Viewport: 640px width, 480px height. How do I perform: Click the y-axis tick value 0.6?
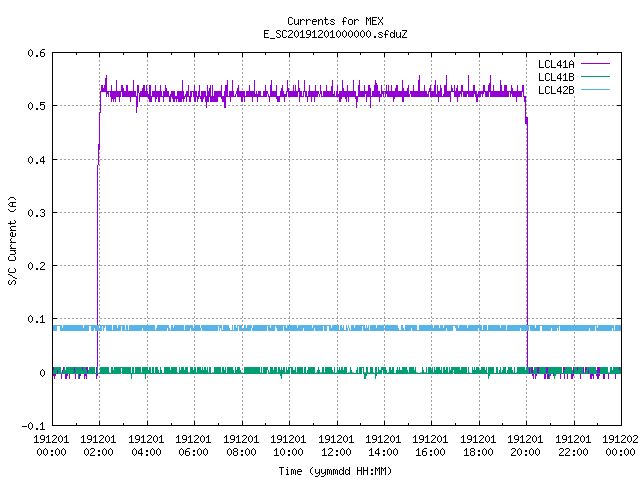36,53
